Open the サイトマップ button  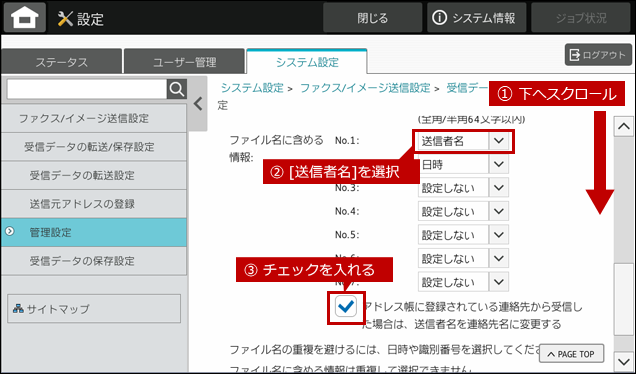[94, 309]
